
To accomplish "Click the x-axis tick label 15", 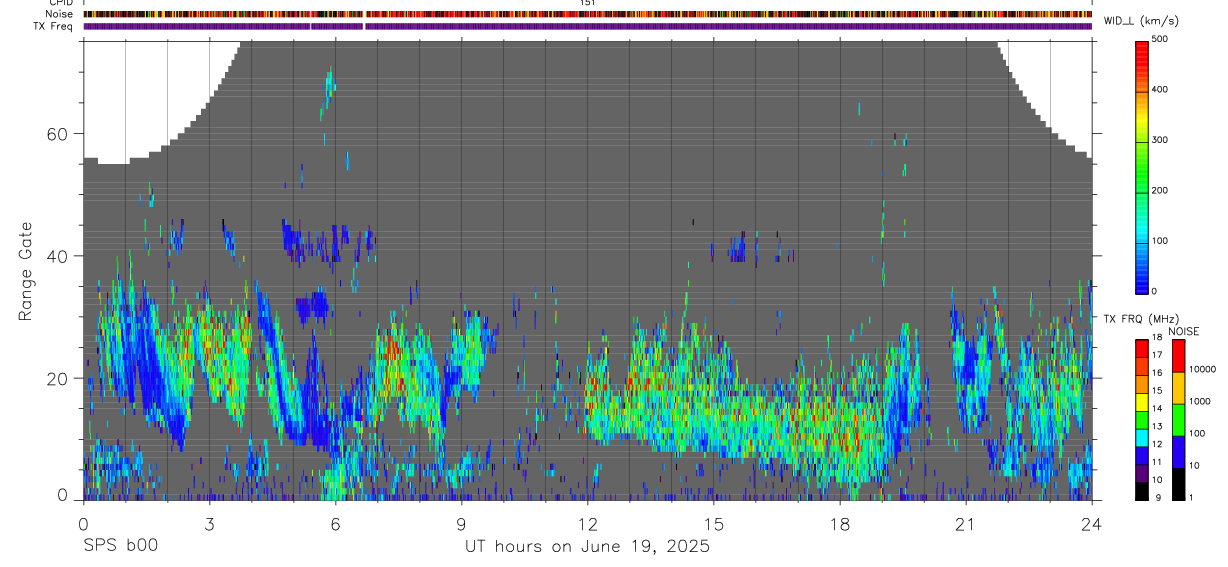I will [714, 523].
